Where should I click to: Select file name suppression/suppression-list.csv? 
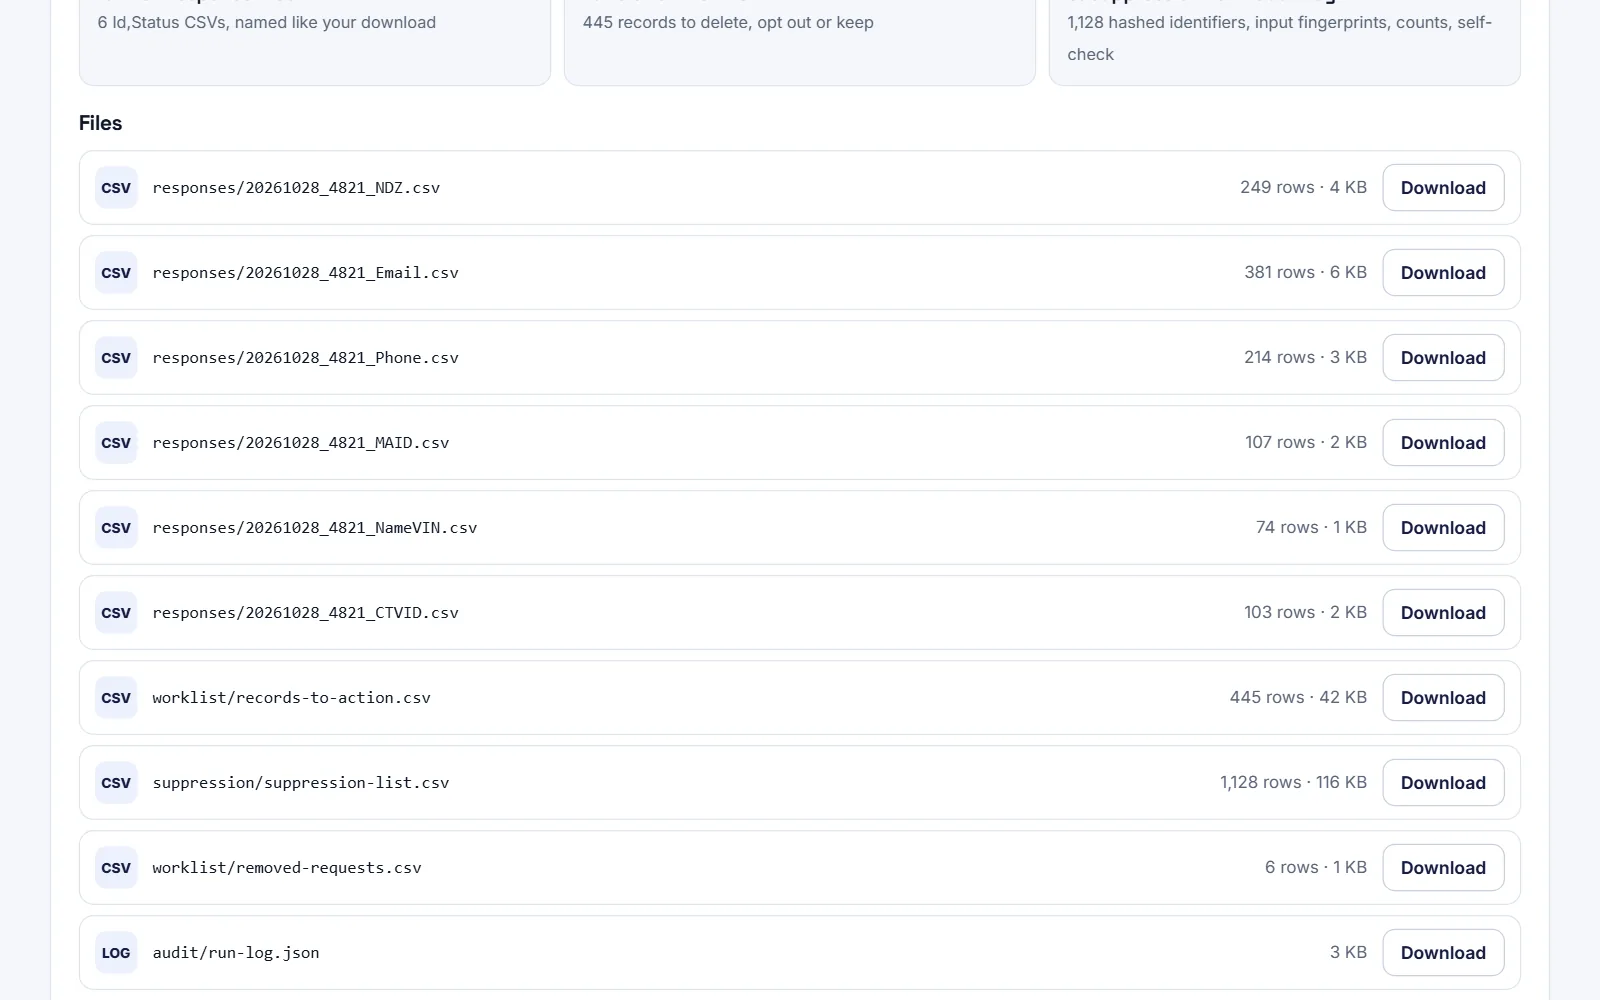click(301, 783)
